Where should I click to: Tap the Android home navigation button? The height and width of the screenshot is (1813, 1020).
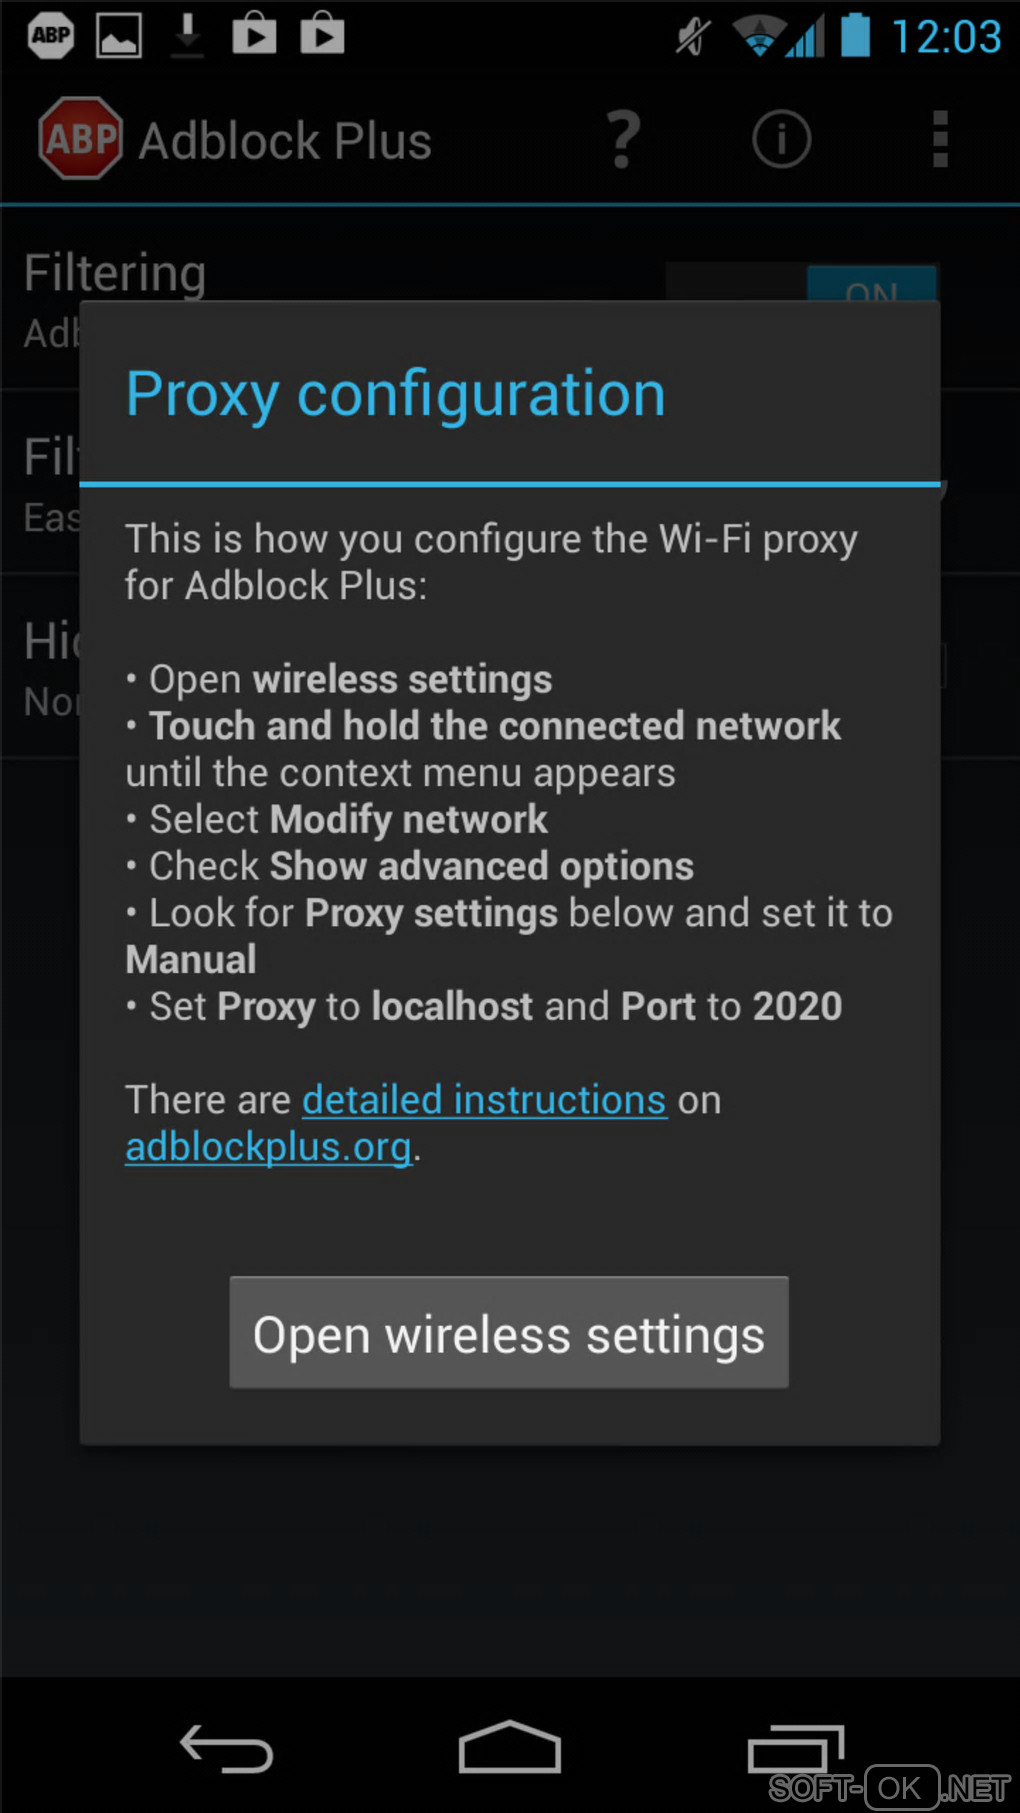509,1747
